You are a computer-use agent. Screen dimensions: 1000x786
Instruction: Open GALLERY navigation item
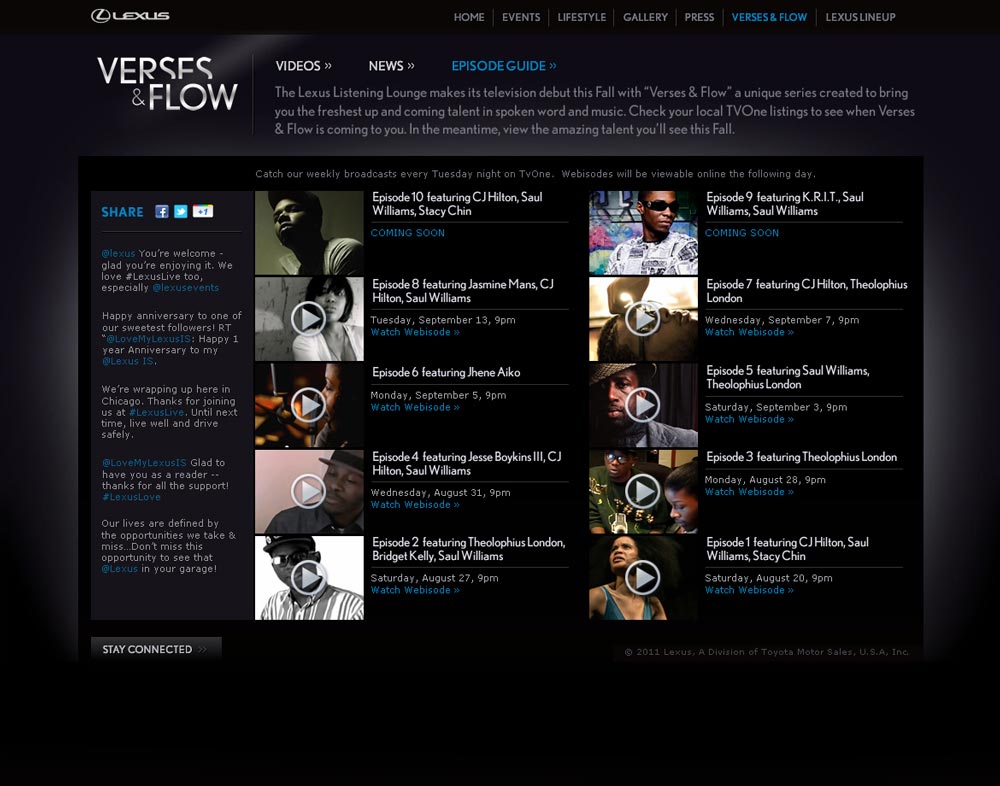(x=645, y=17)
